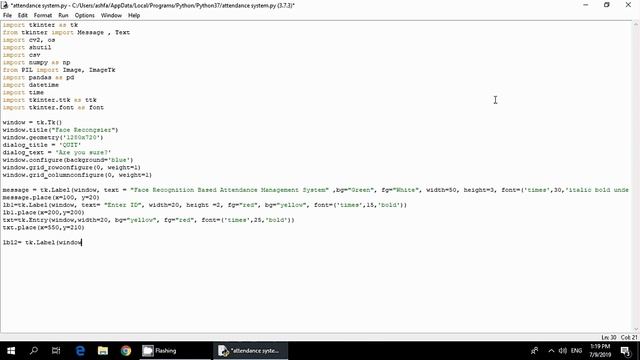
Task: Open the Run menu
Action: click(63, 16)
